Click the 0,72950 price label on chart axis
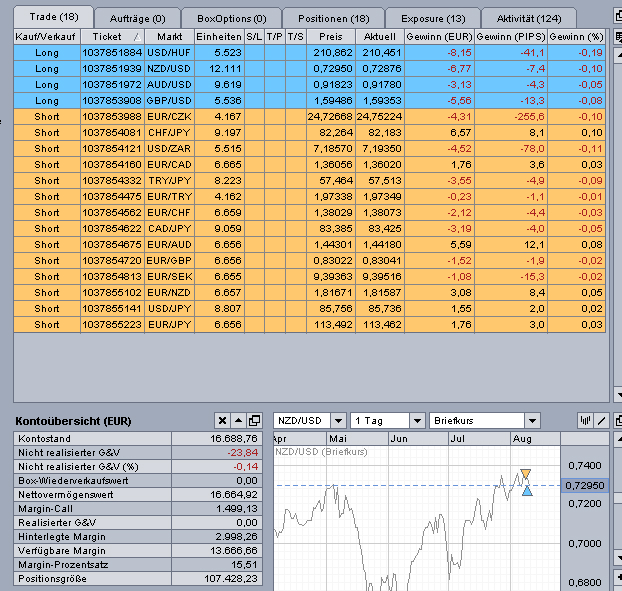This screenshot has height=591, width=622. (x=586, y=485)
